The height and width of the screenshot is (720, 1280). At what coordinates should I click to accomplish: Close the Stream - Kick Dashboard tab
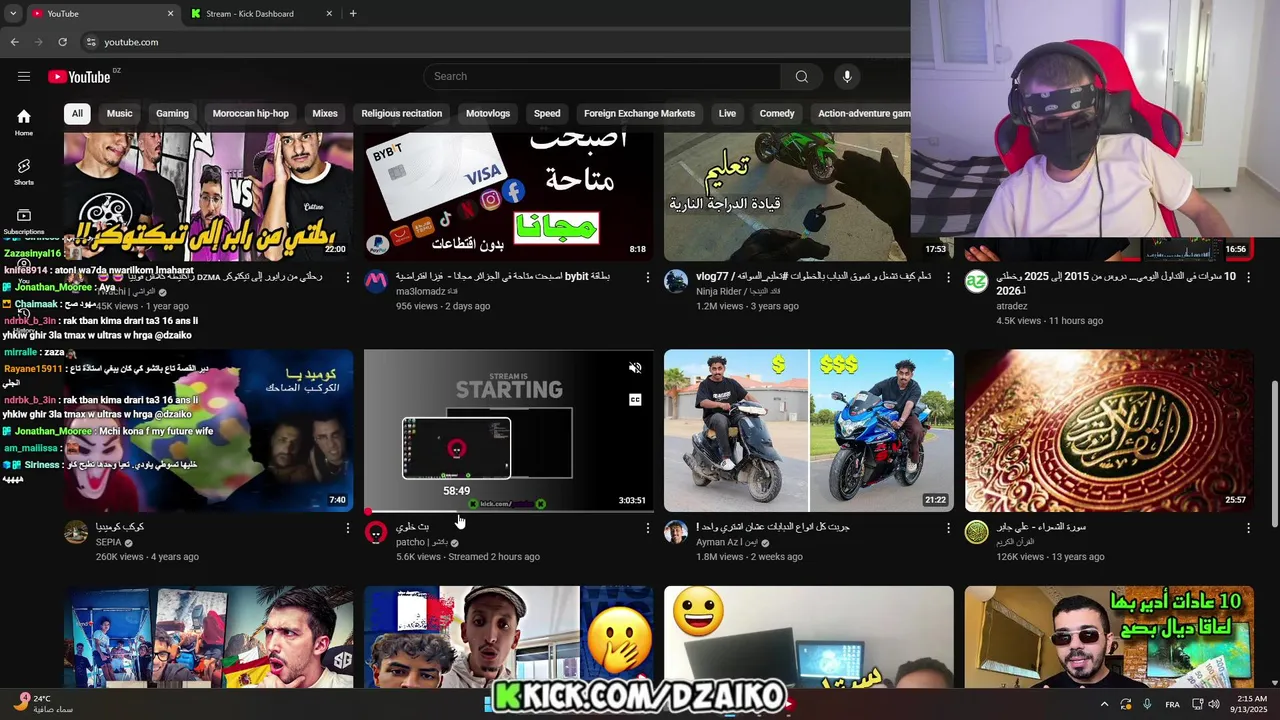point(329,14)
